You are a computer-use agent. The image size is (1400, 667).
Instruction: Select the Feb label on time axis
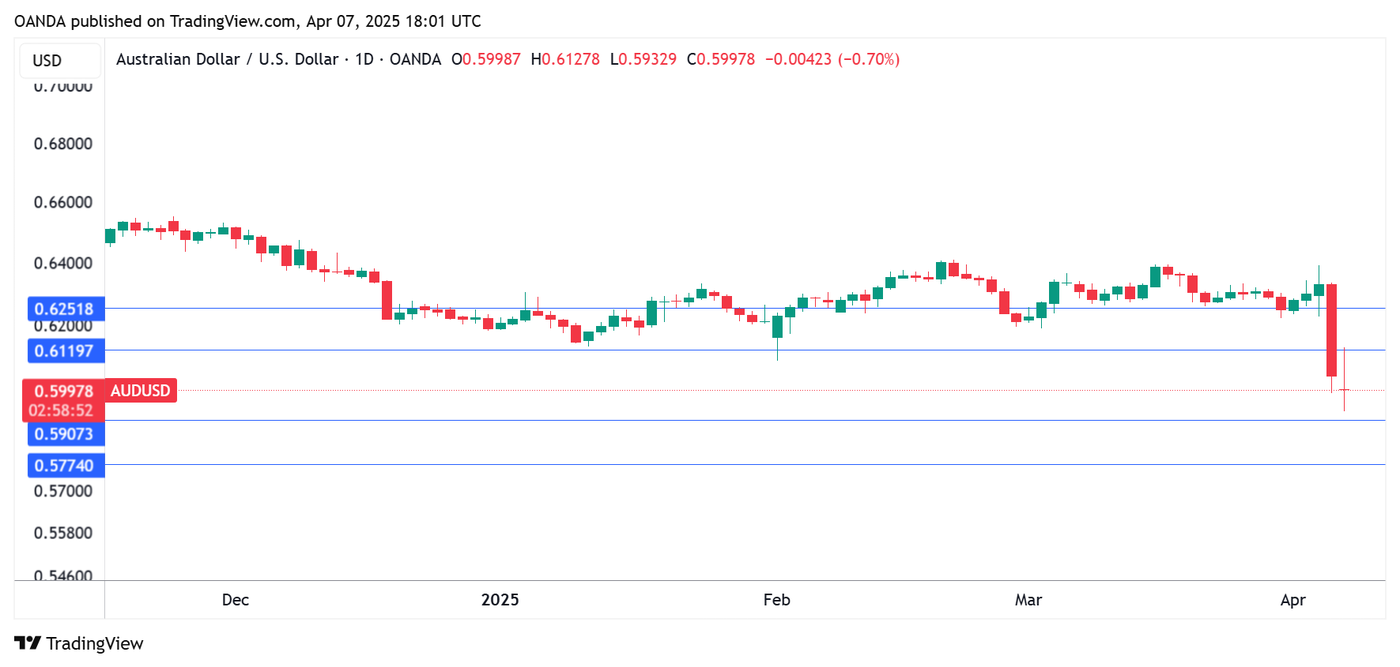776,600
